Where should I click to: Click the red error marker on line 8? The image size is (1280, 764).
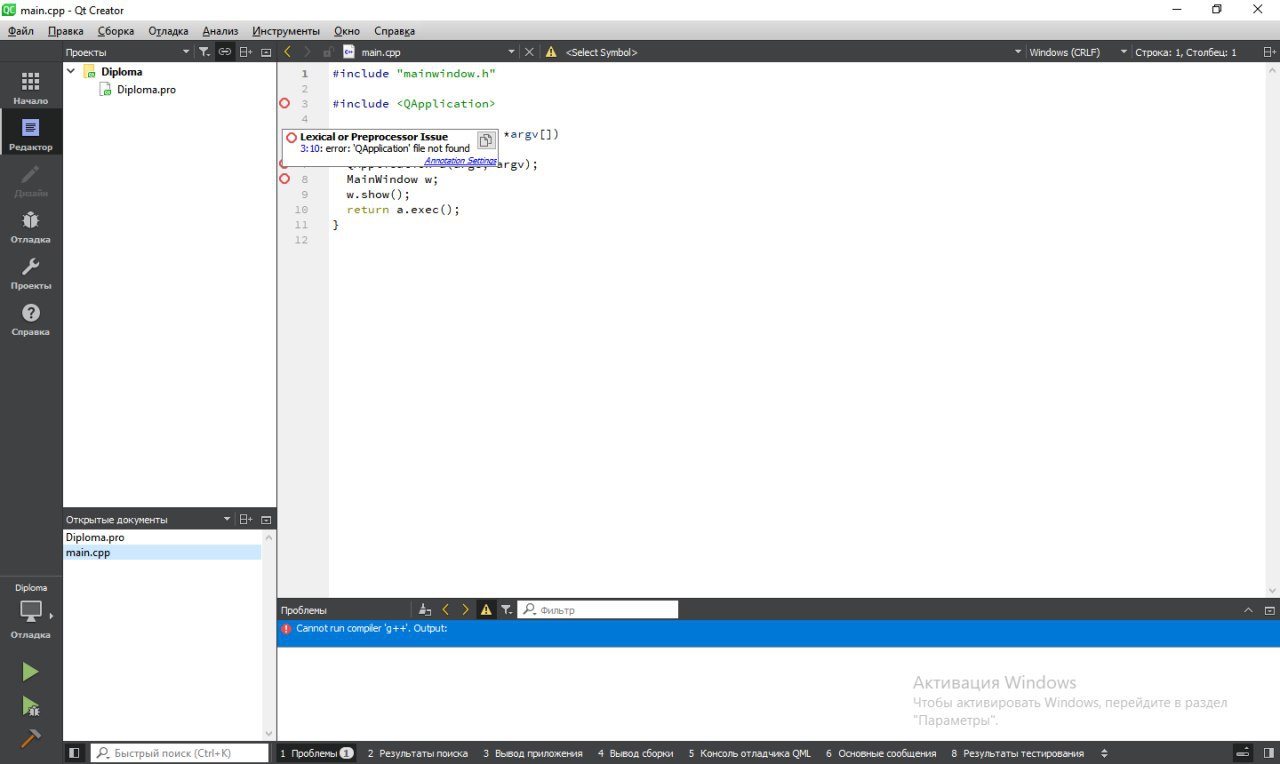284,179
